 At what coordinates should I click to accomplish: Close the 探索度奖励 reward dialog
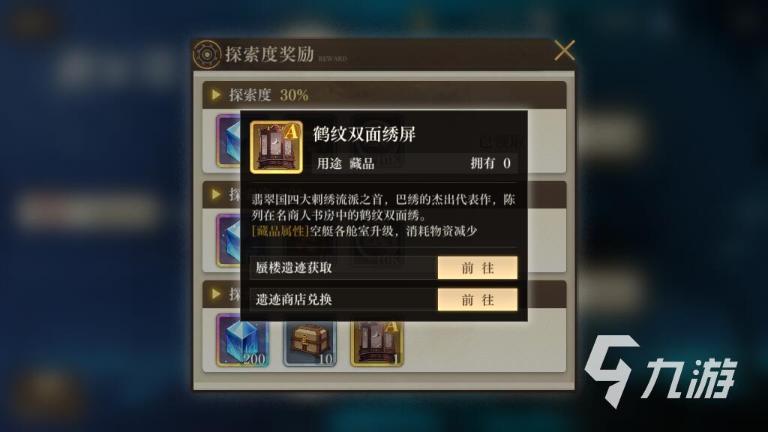564,51
